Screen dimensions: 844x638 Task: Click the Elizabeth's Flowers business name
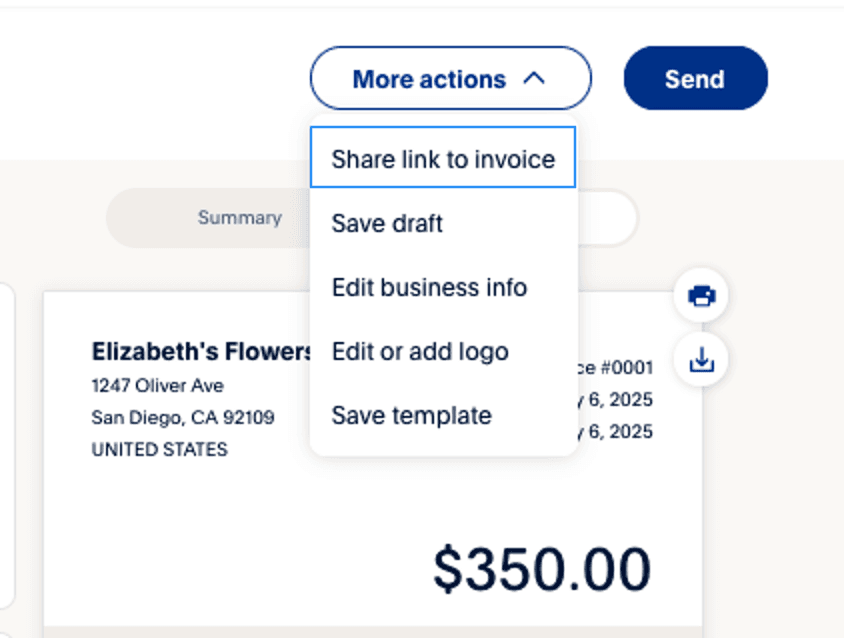pyautogui.click(x=200, y=351)
